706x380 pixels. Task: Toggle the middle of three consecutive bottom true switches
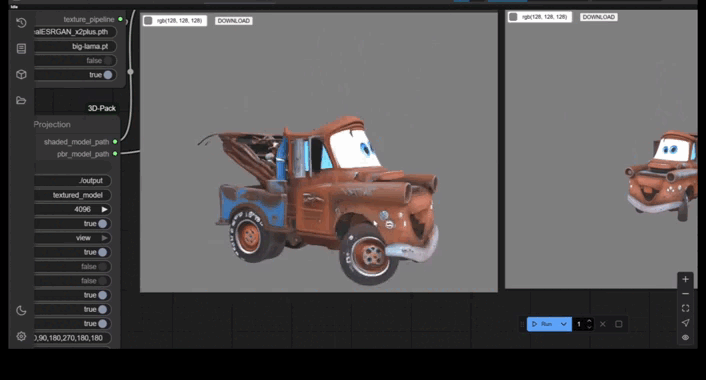tap(103, 309)
